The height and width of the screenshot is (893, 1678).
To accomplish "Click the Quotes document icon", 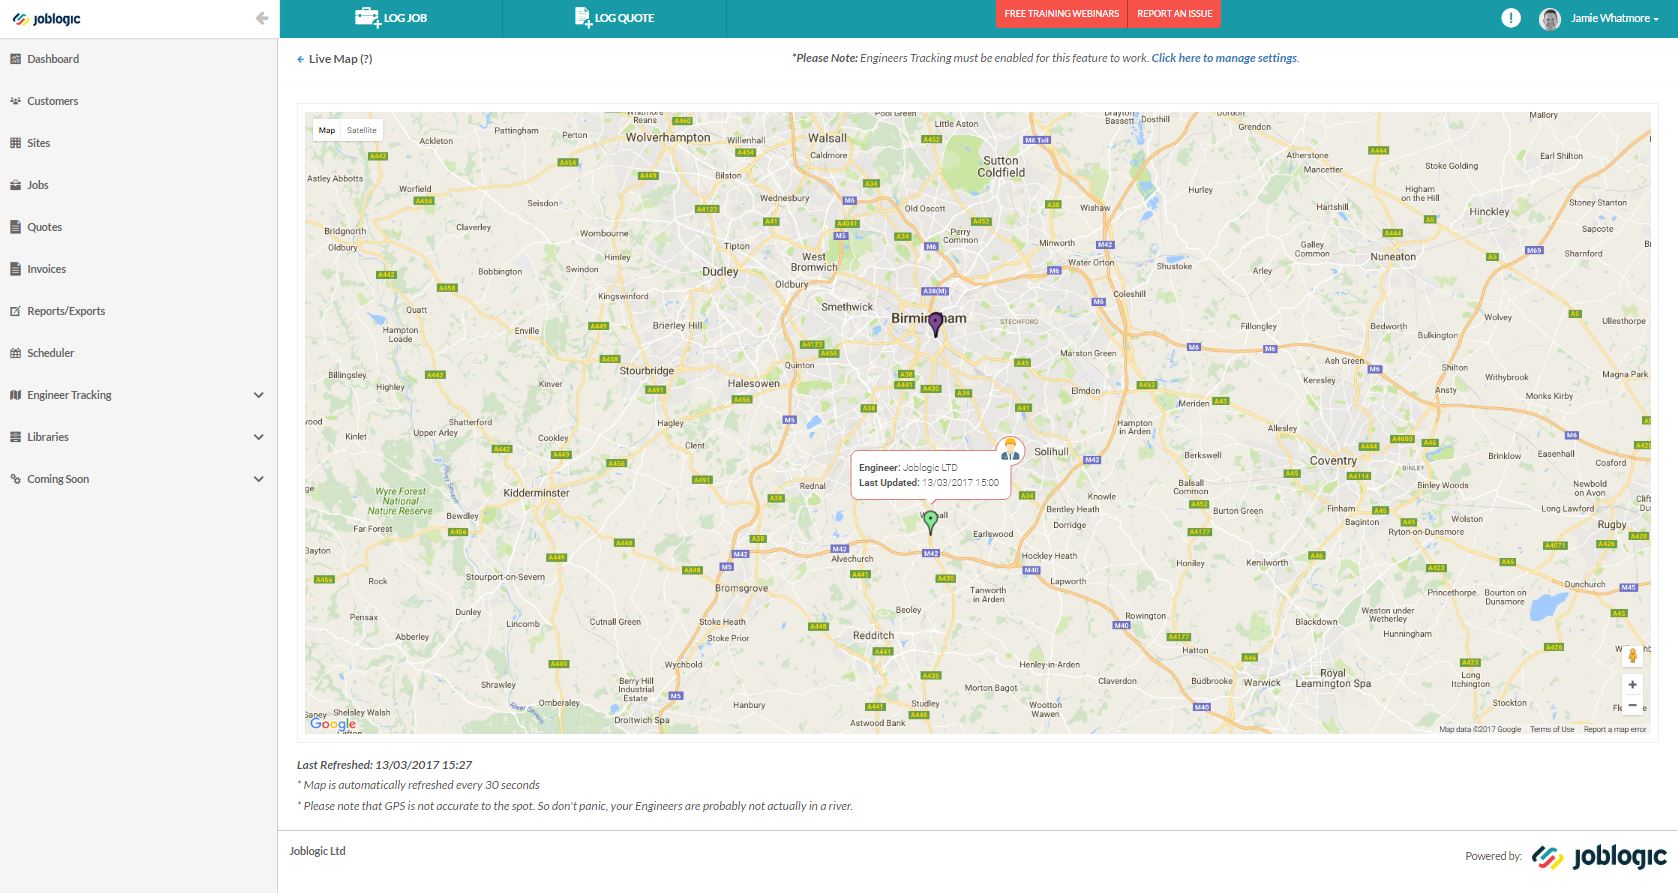I will click(x=15, y=227).
